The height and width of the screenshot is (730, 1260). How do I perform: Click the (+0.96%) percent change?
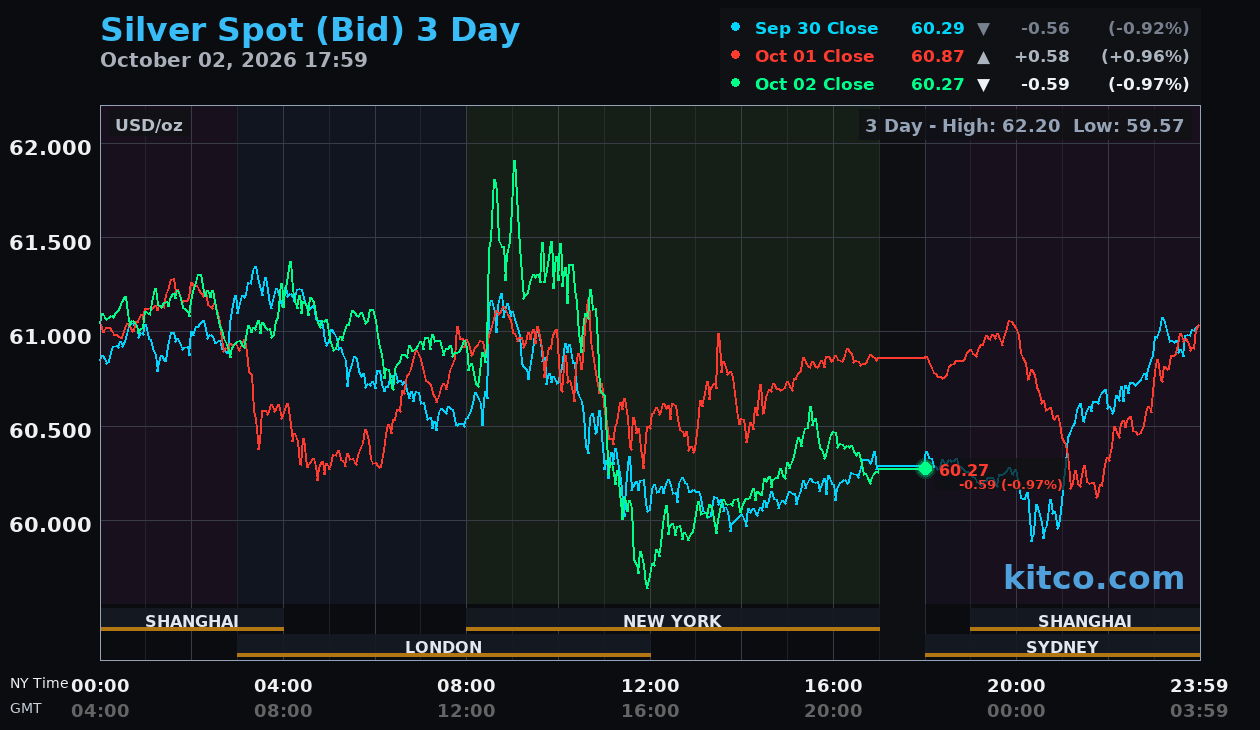tap(1146, 57)
